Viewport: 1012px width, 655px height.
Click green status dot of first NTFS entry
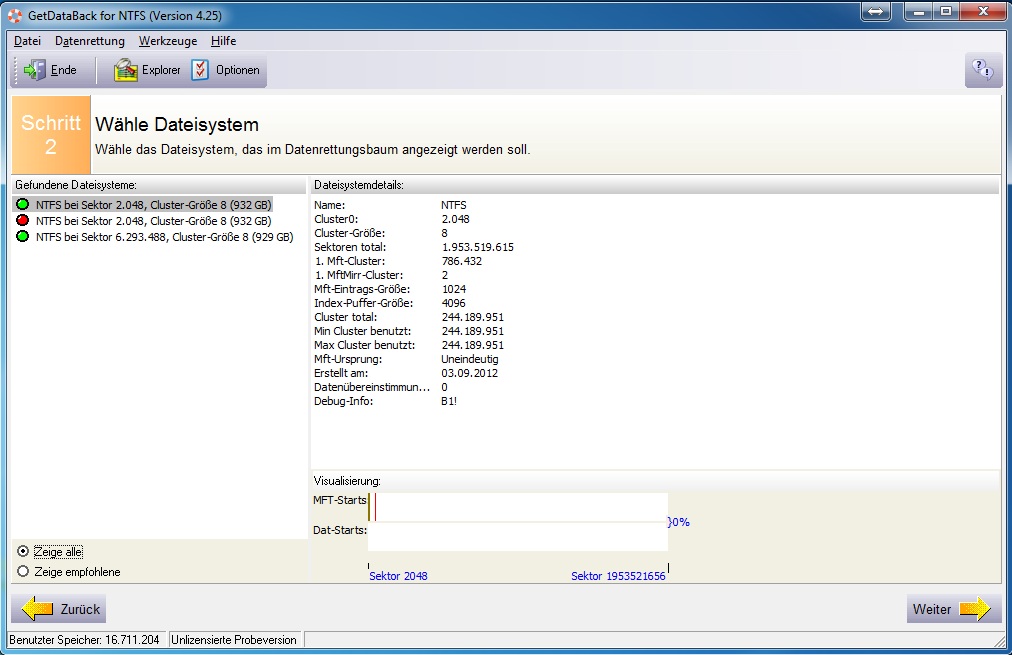coord(23,205)
